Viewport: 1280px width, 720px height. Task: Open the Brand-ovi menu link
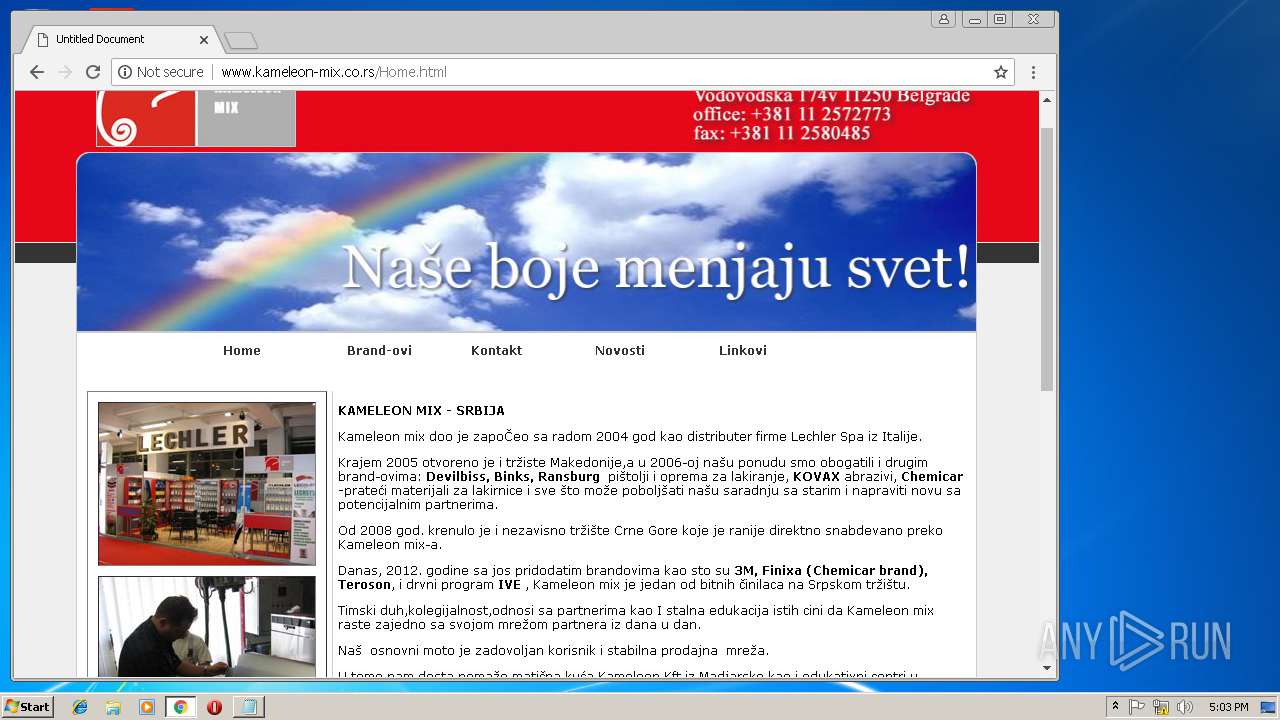pos(379,351)
